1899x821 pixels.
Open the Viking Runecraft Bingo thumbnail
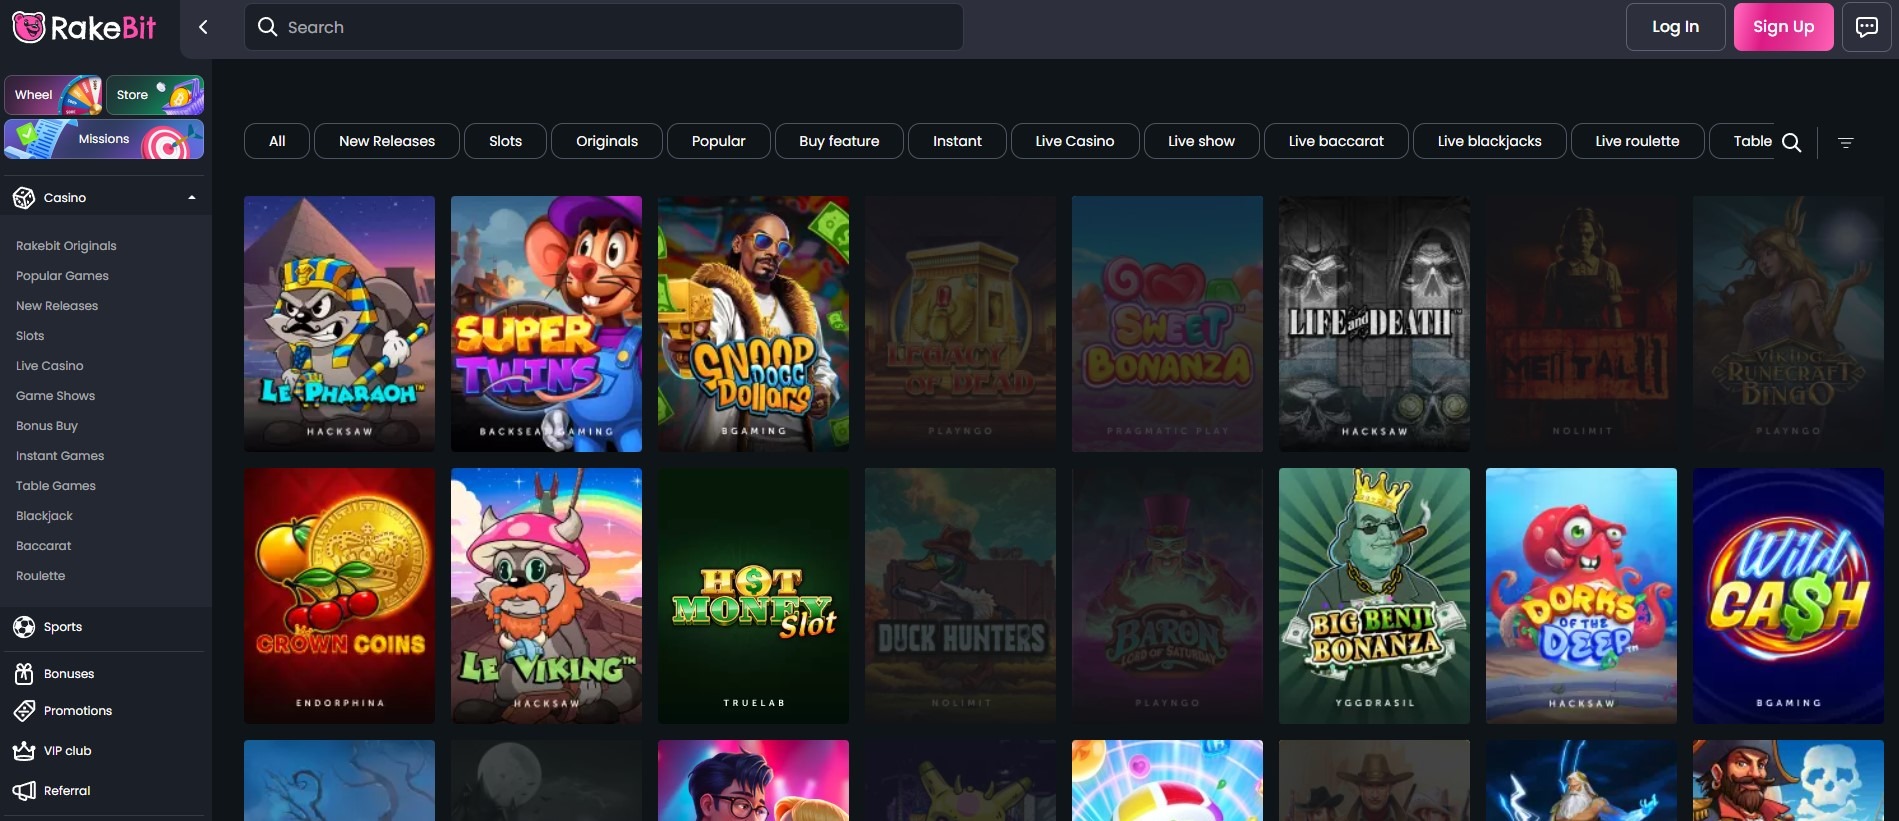point(1788,324)
